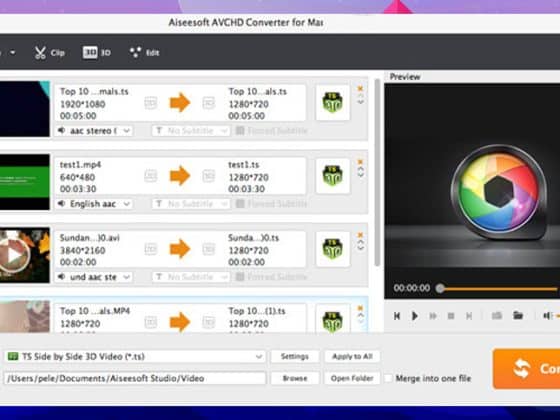The image size is (560, 420).
Task: Reorder the Top 10...mals.ts row with its arrows
Action: [360, 99]
